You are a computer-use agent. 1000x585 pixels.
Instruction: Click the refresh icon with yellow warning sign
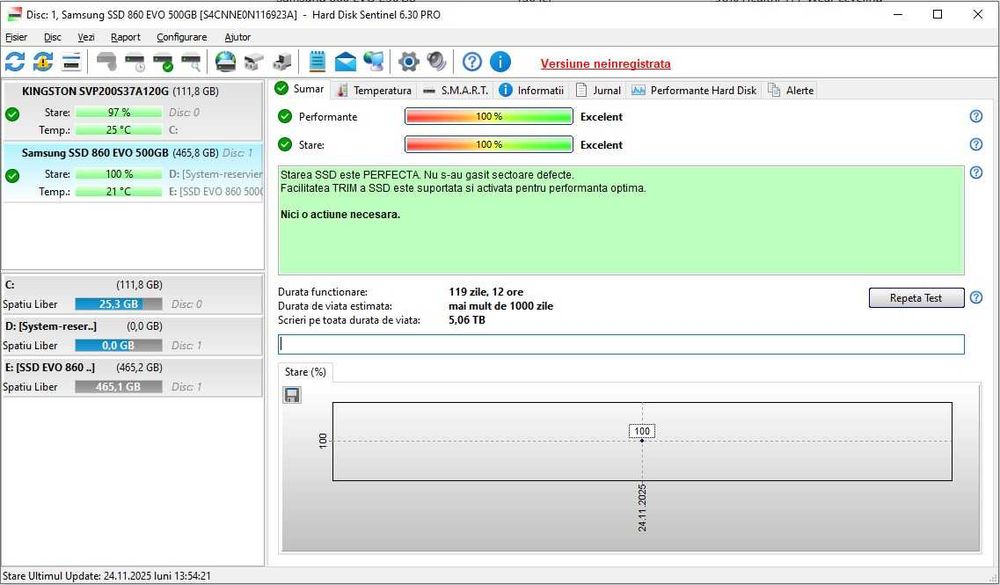[x=43, y=62]
